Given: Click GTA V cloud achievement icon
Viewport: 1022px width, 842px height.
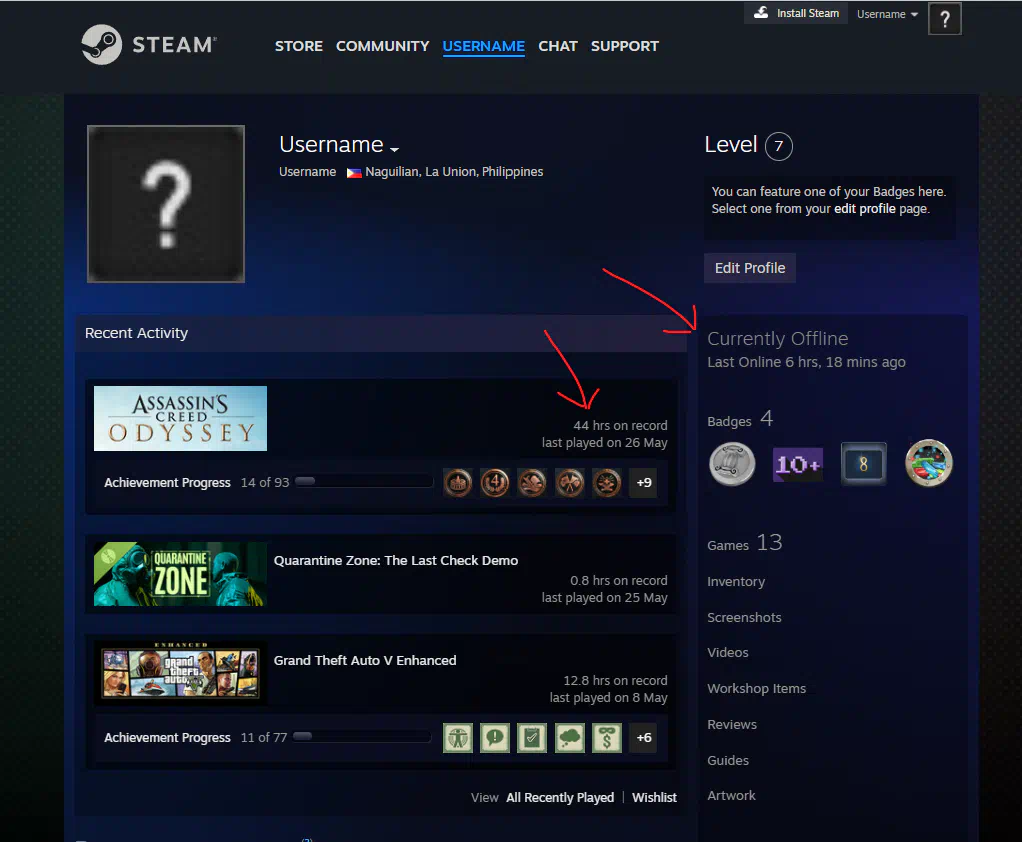Looking at the screenshot, I should (x=570, y=738).
